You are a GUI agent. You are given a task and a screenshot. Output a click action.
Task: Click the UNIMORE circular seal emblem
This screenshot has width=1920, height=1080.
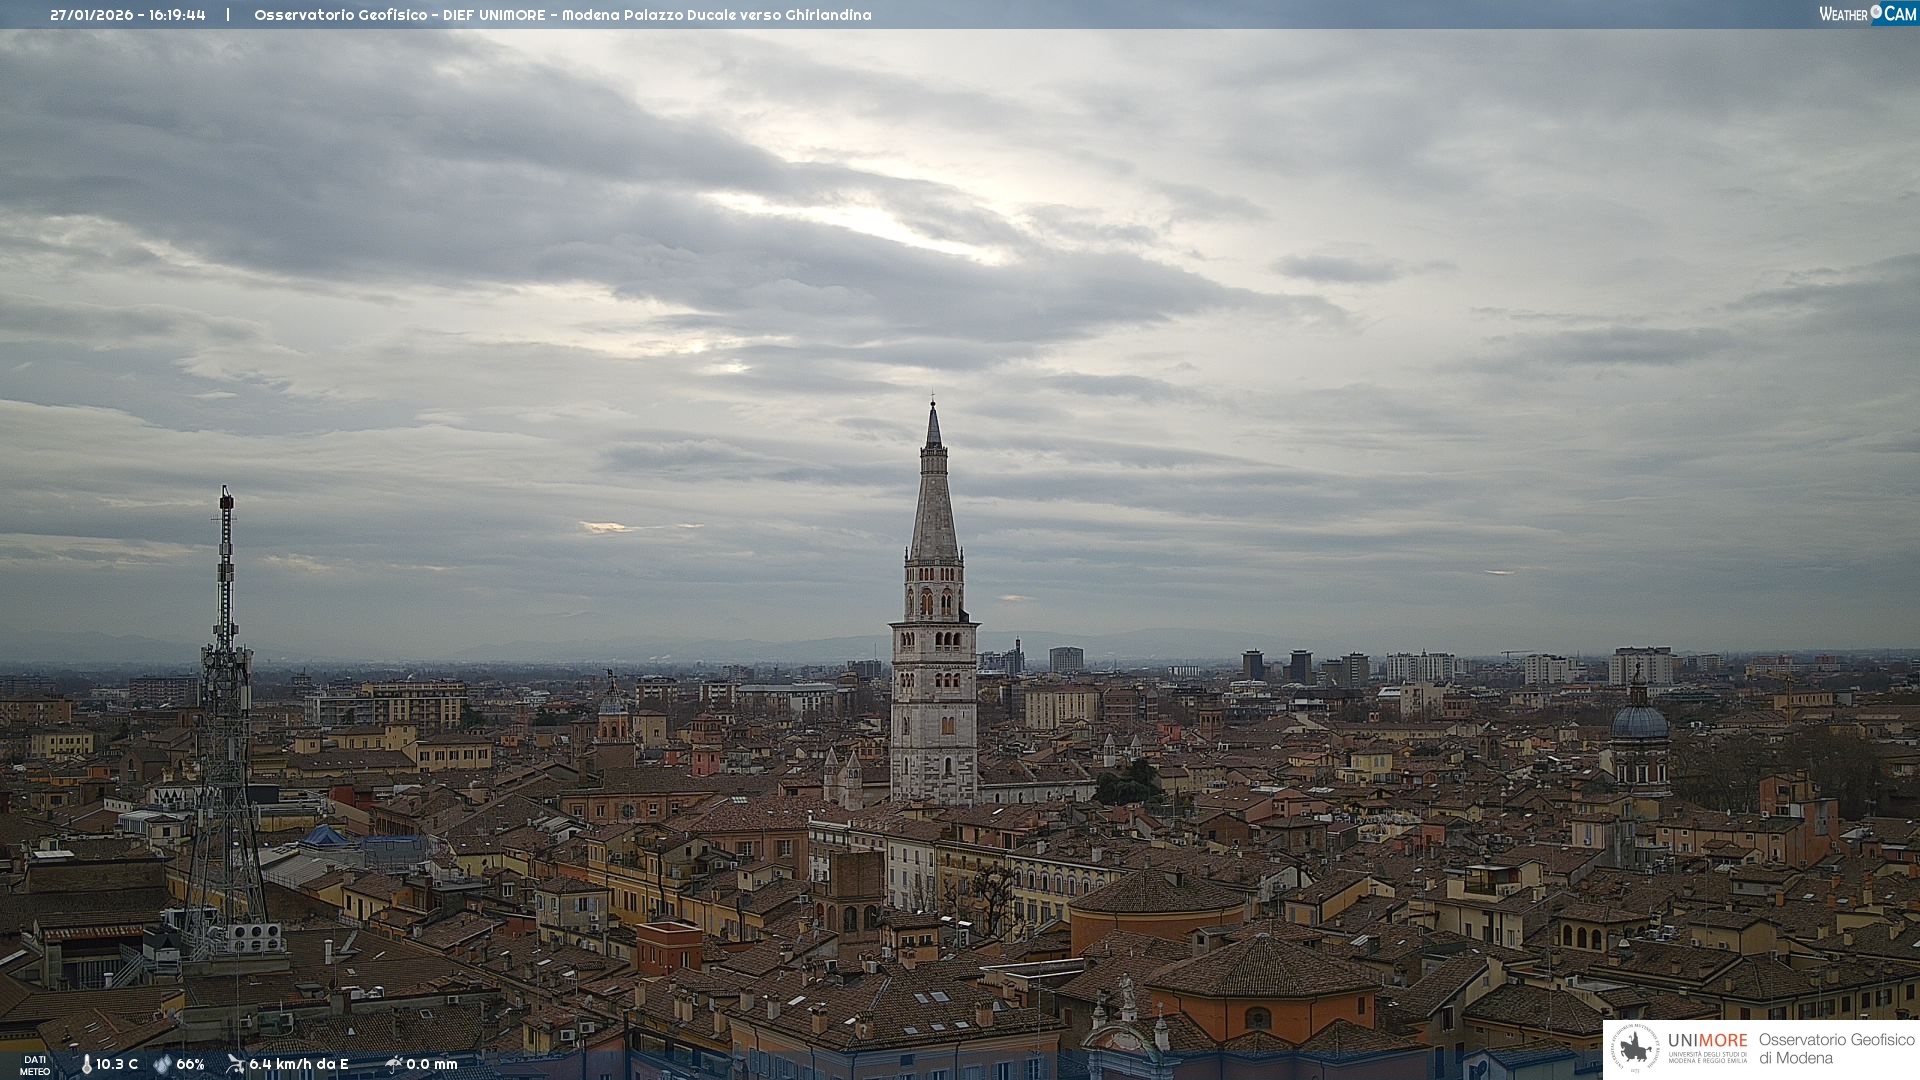1636,1049
